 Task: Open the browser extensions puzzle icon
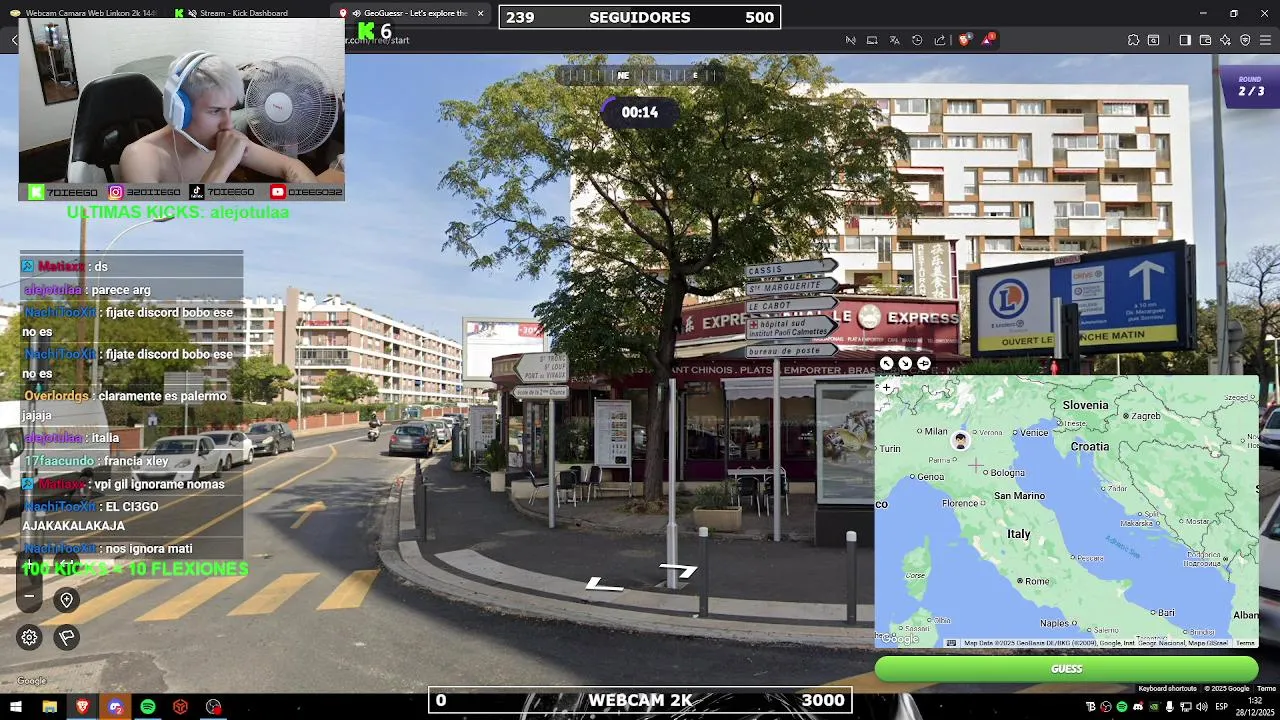click(1133, 40)
